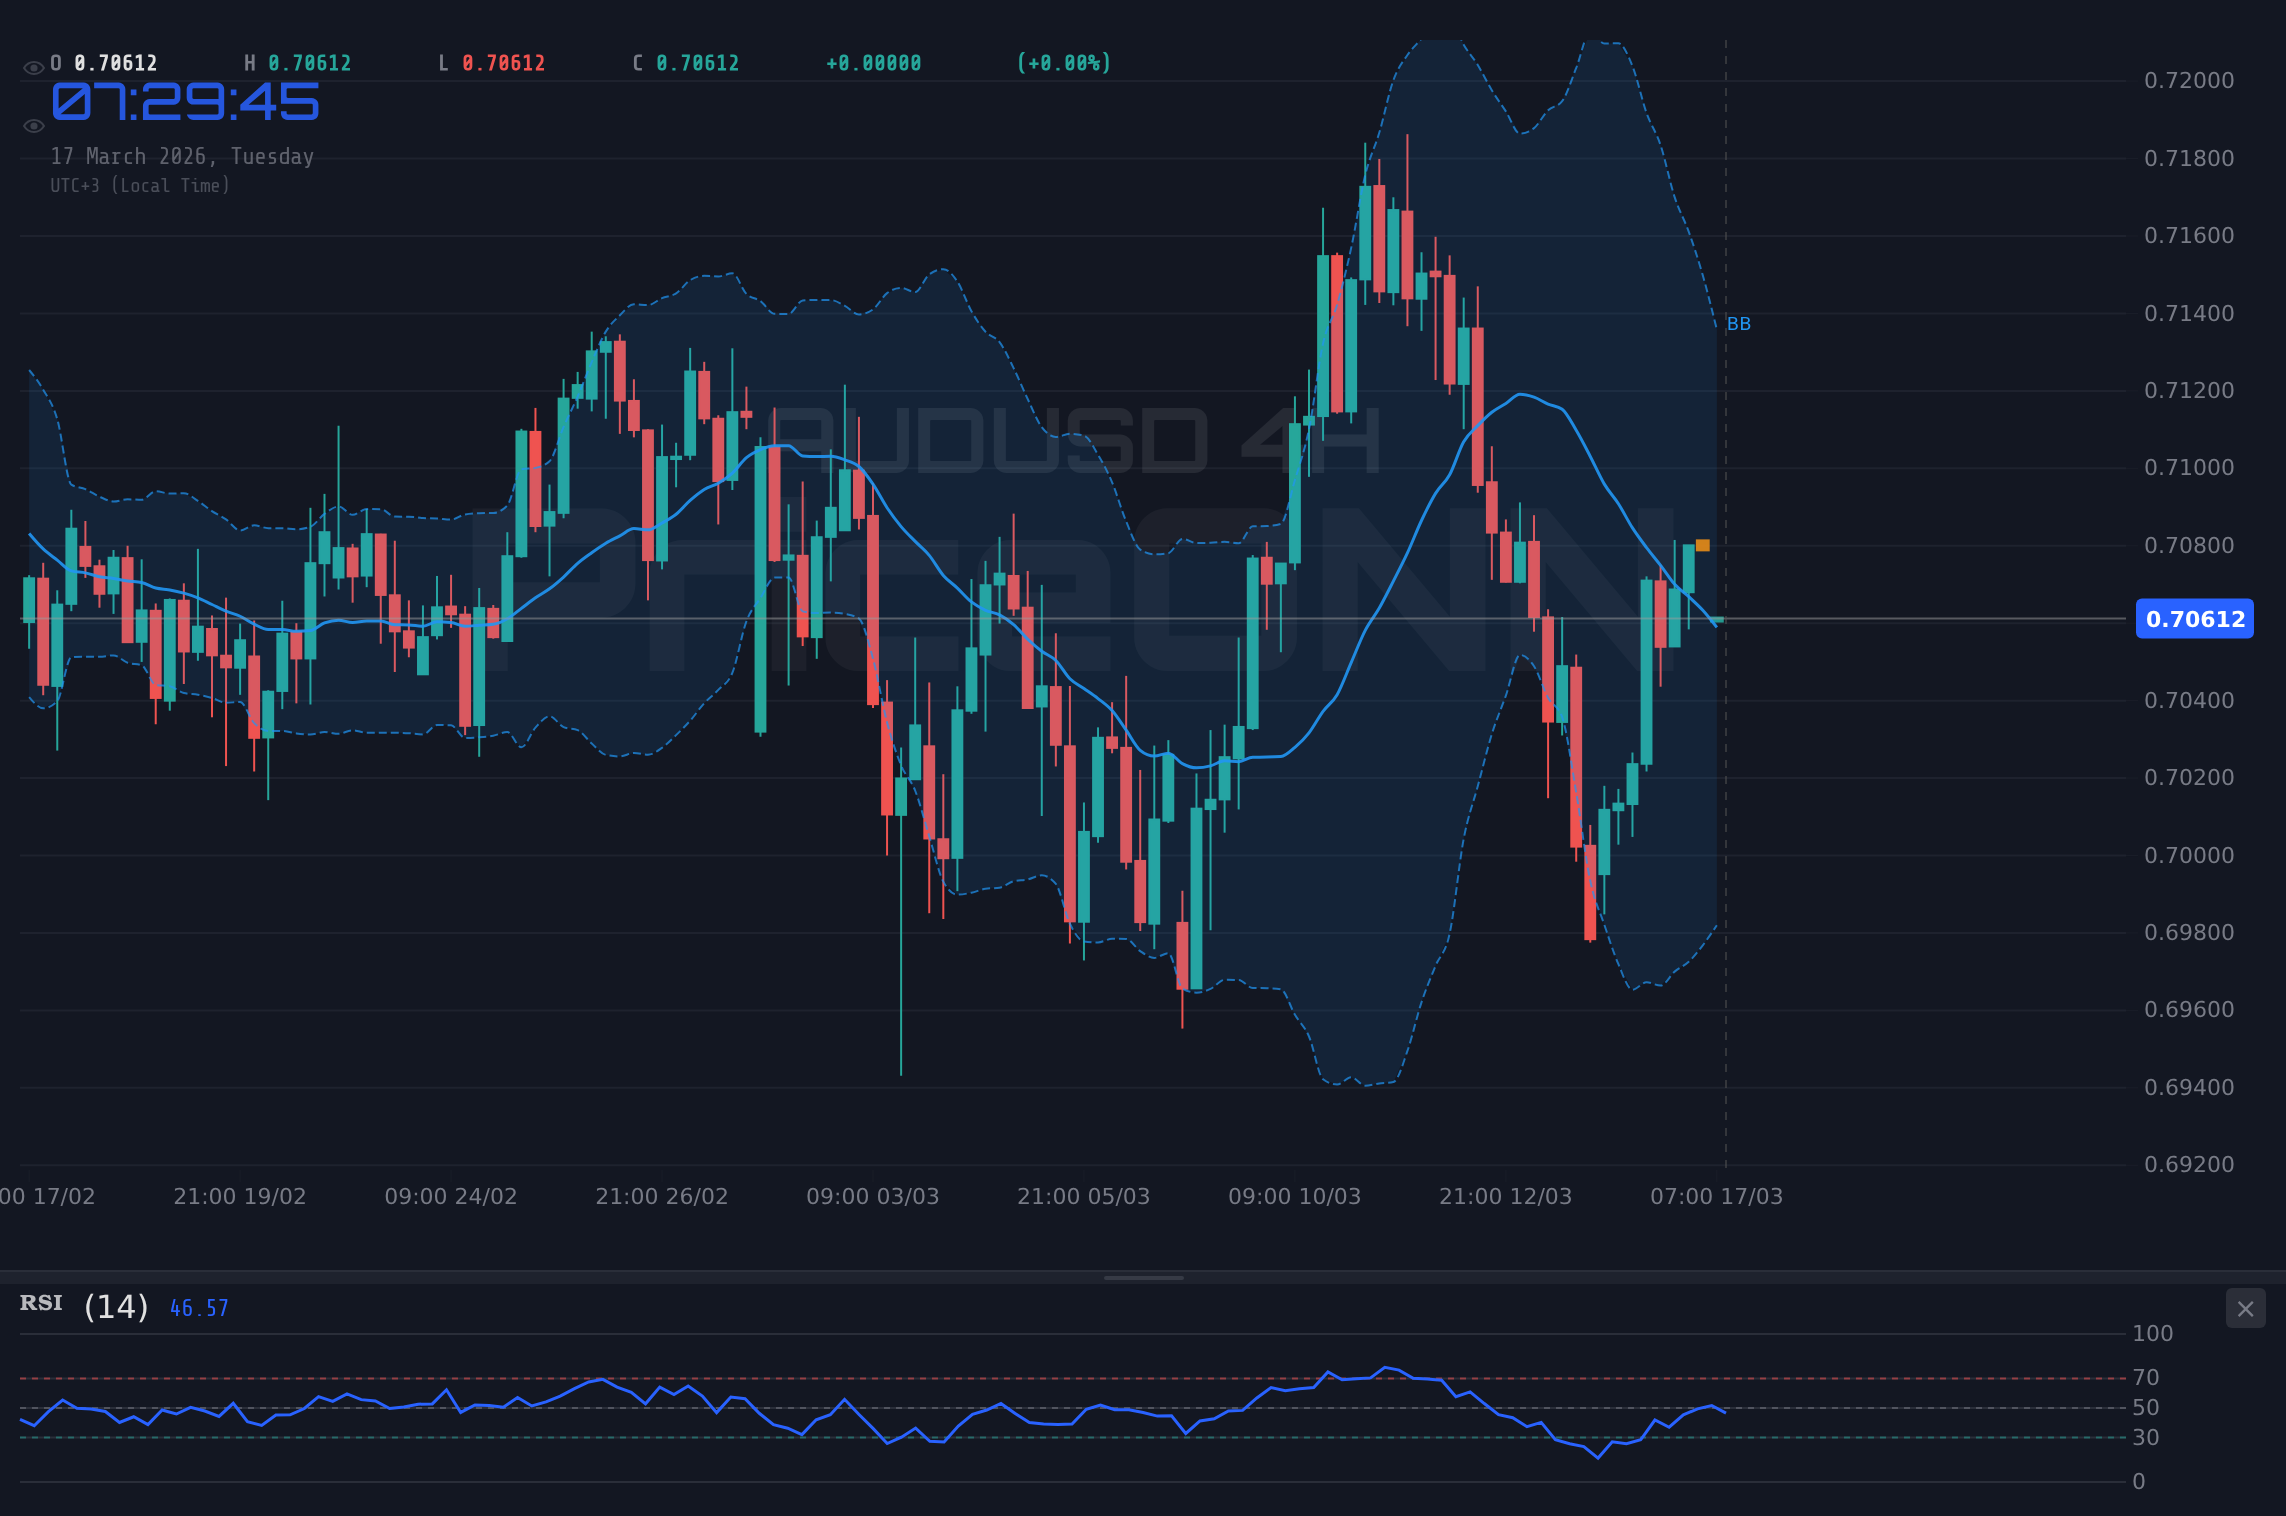This screenshot has width=2286, height=1516.
Task: Select the current price label 0.70612
Action: click(2194, 619)
